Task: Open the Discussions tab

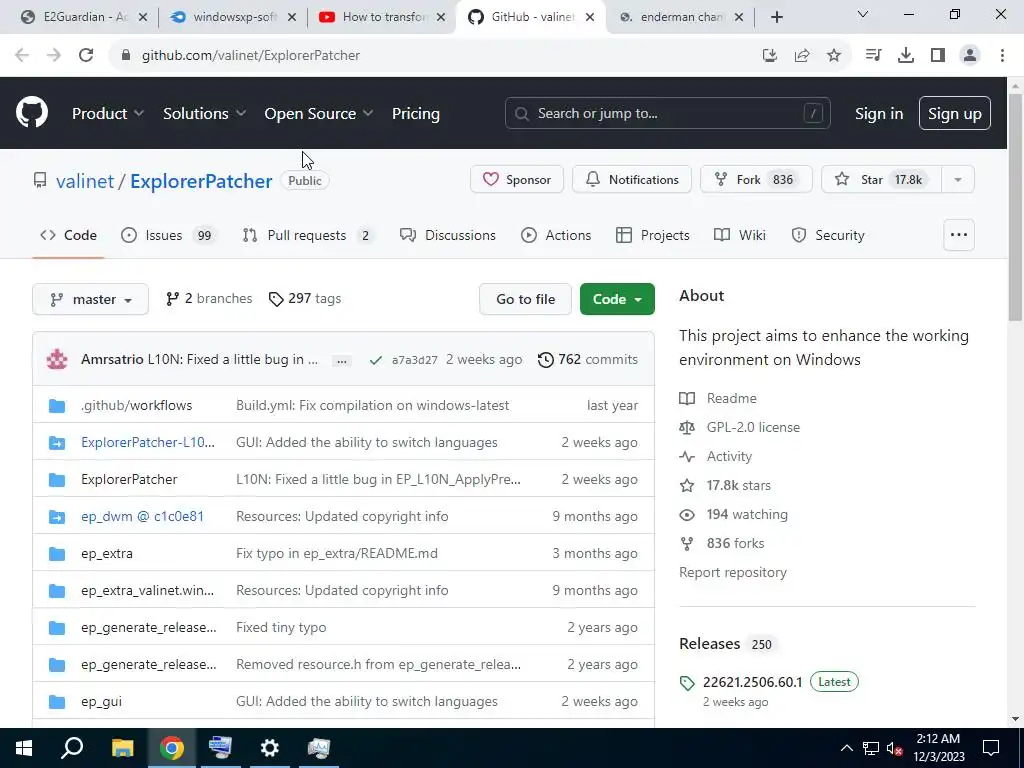Action: [x=448, y=235]
